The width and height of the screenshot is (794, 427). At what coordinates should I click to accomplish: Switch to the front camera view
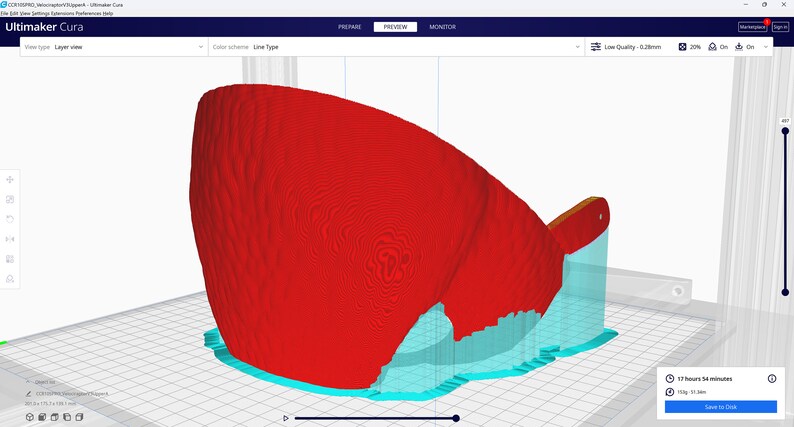42,417
